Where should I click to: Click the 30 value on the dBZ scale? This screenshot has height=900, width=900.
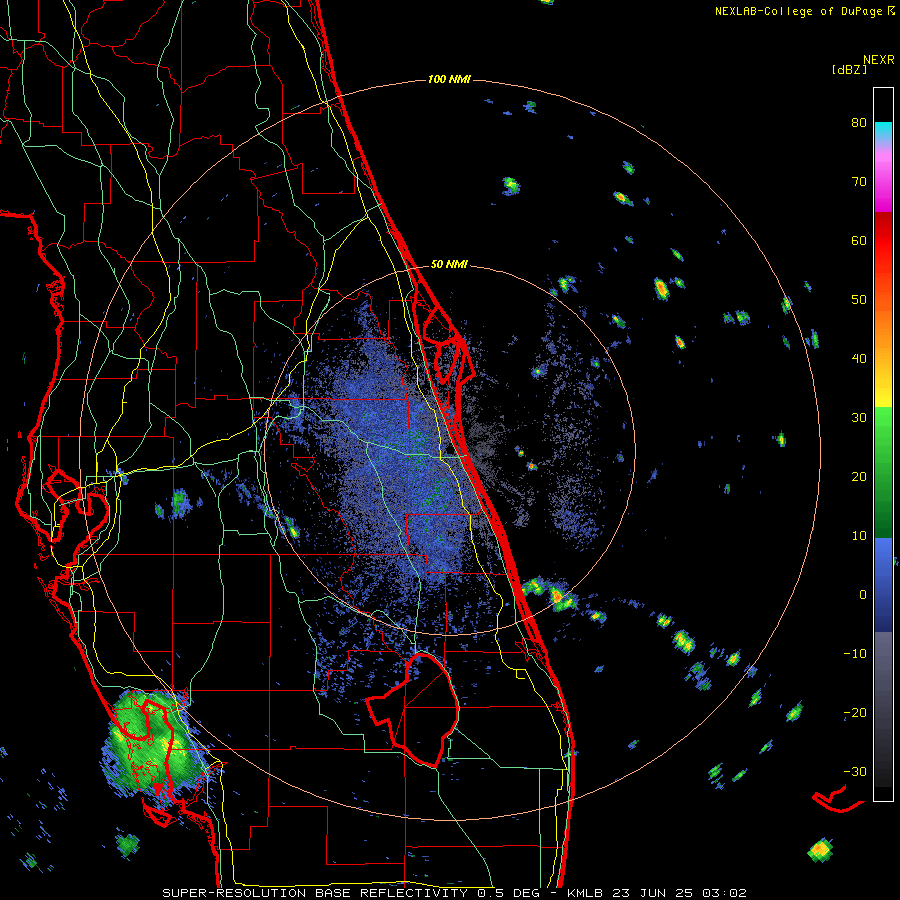(859, 418)
